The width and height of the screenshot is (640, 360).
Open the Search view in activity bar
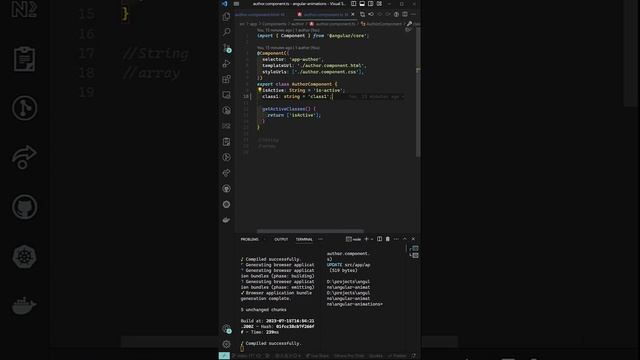click(227, 32)
